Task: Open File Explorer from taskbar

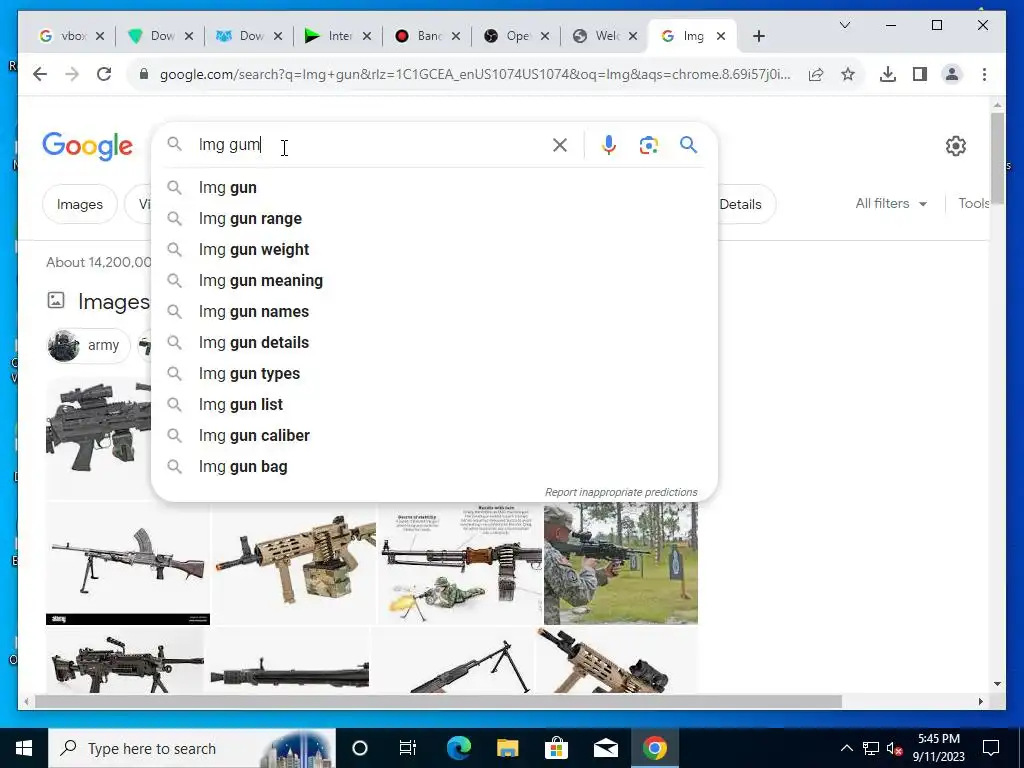Action: [507, 748]
